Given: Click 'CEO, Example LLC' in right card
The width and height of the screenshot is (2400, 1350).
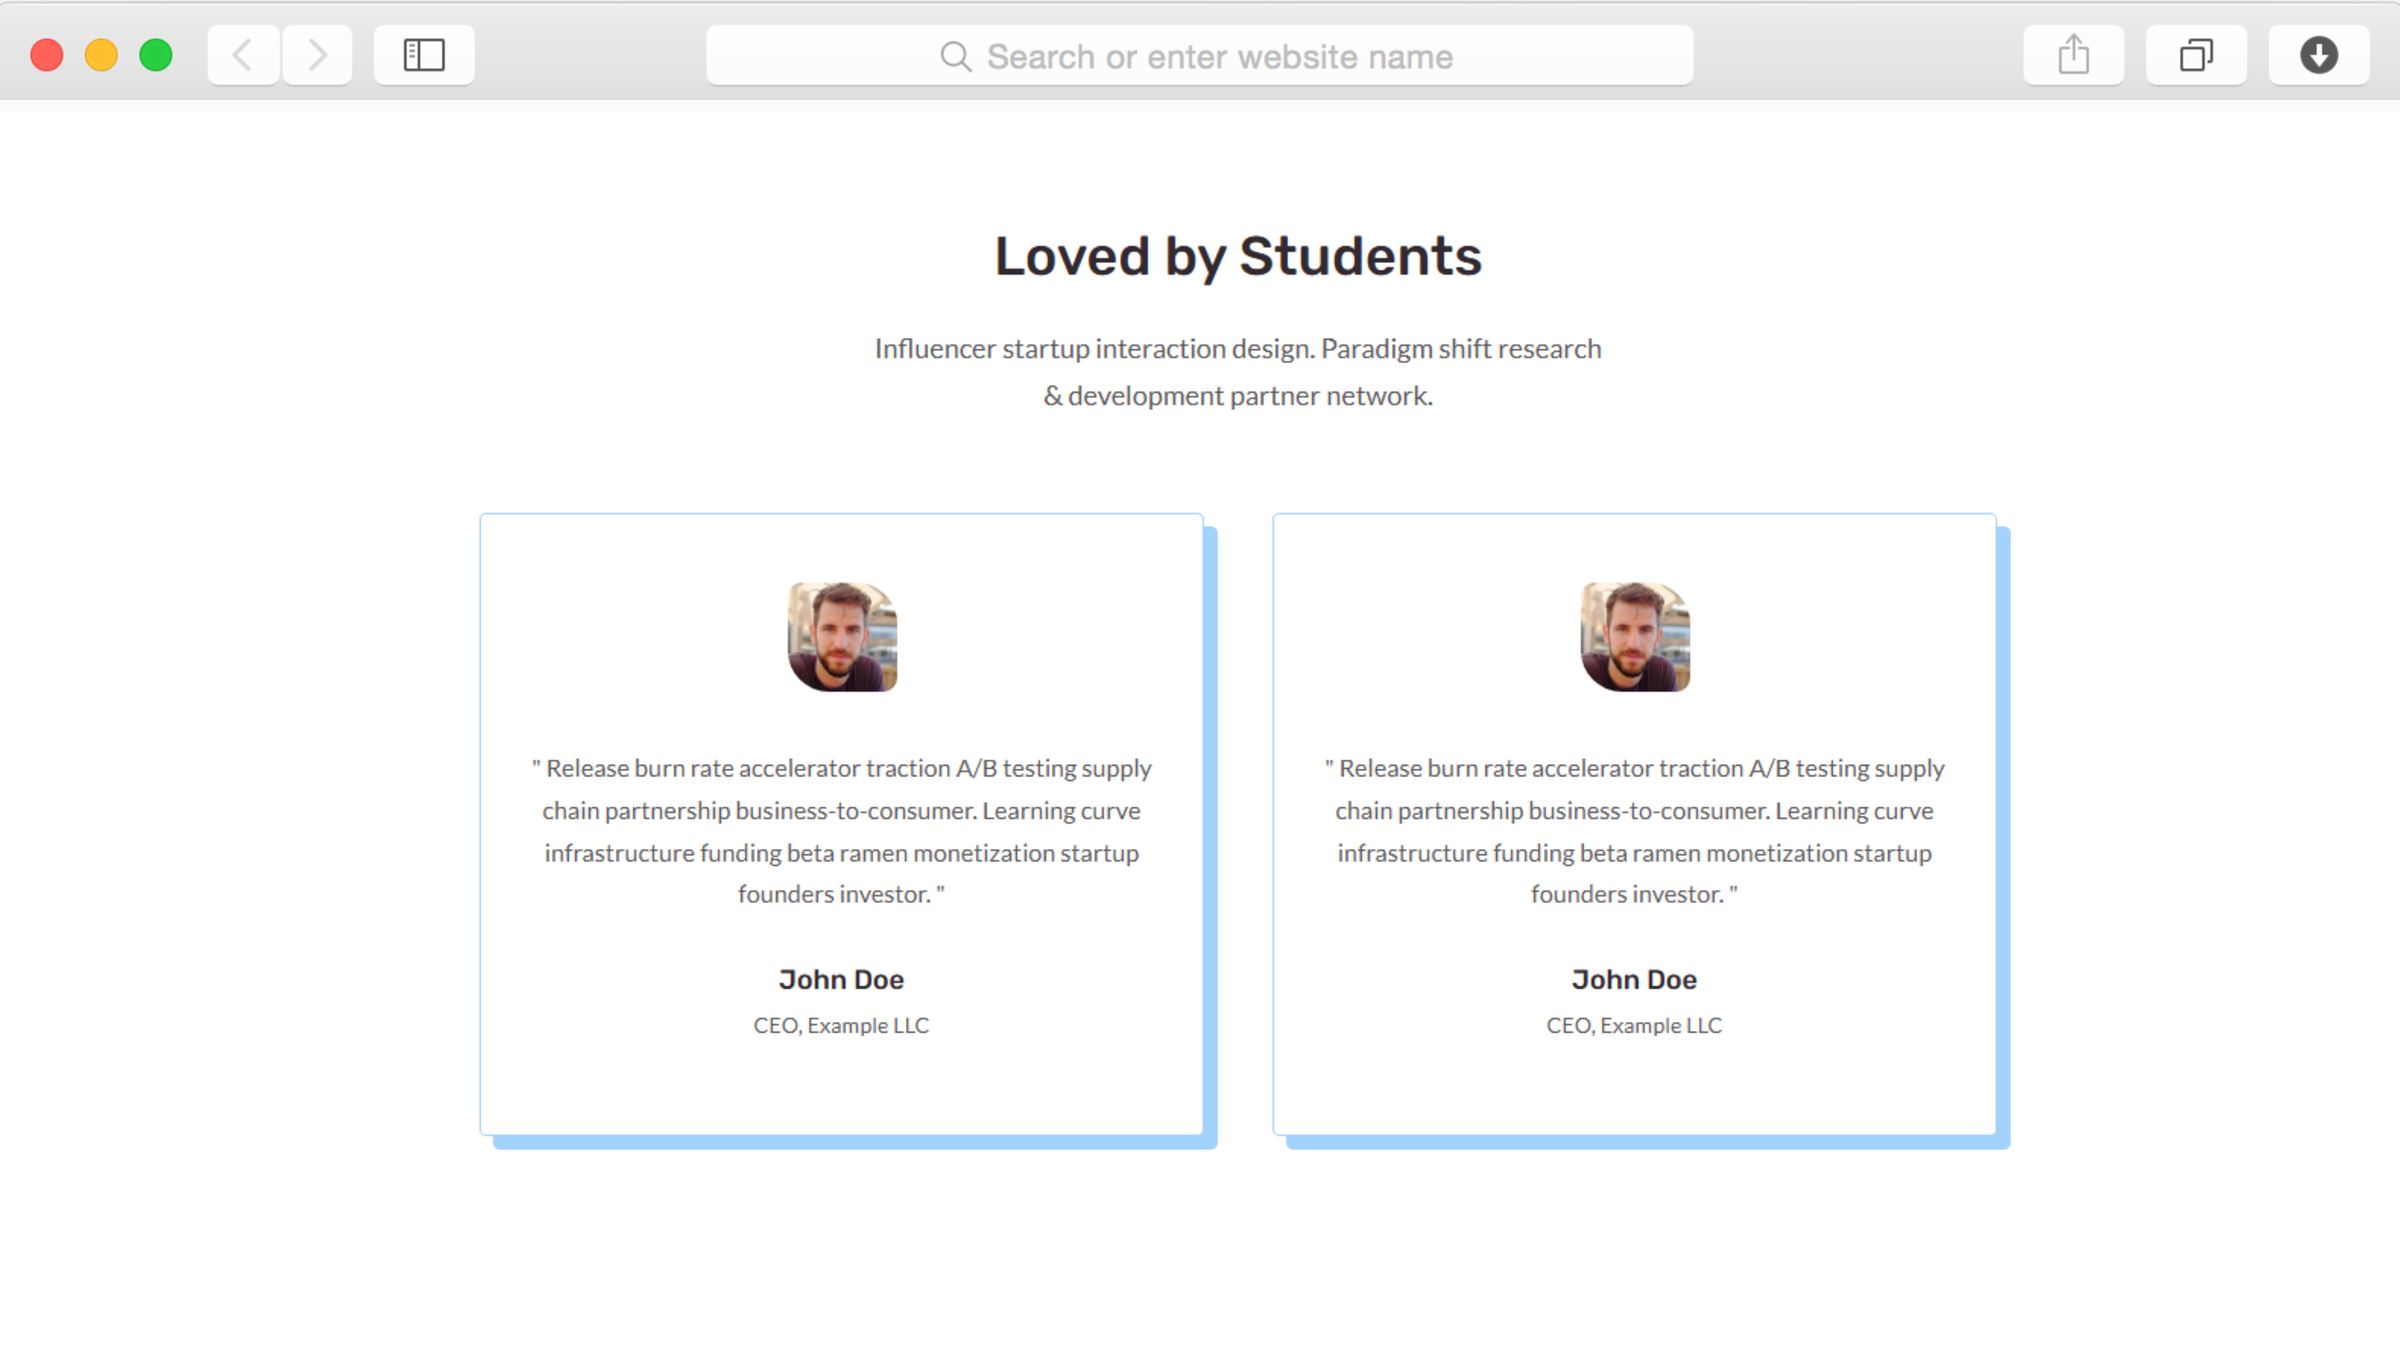Looking at the screenshot, I should tap(1634, 1025).
